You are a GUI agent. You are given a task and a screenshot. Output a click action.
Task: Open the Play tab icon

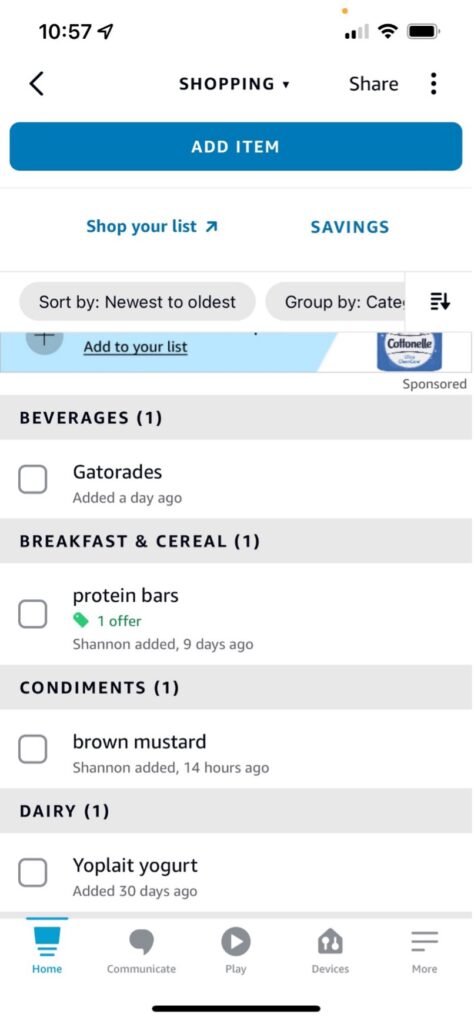236,942
